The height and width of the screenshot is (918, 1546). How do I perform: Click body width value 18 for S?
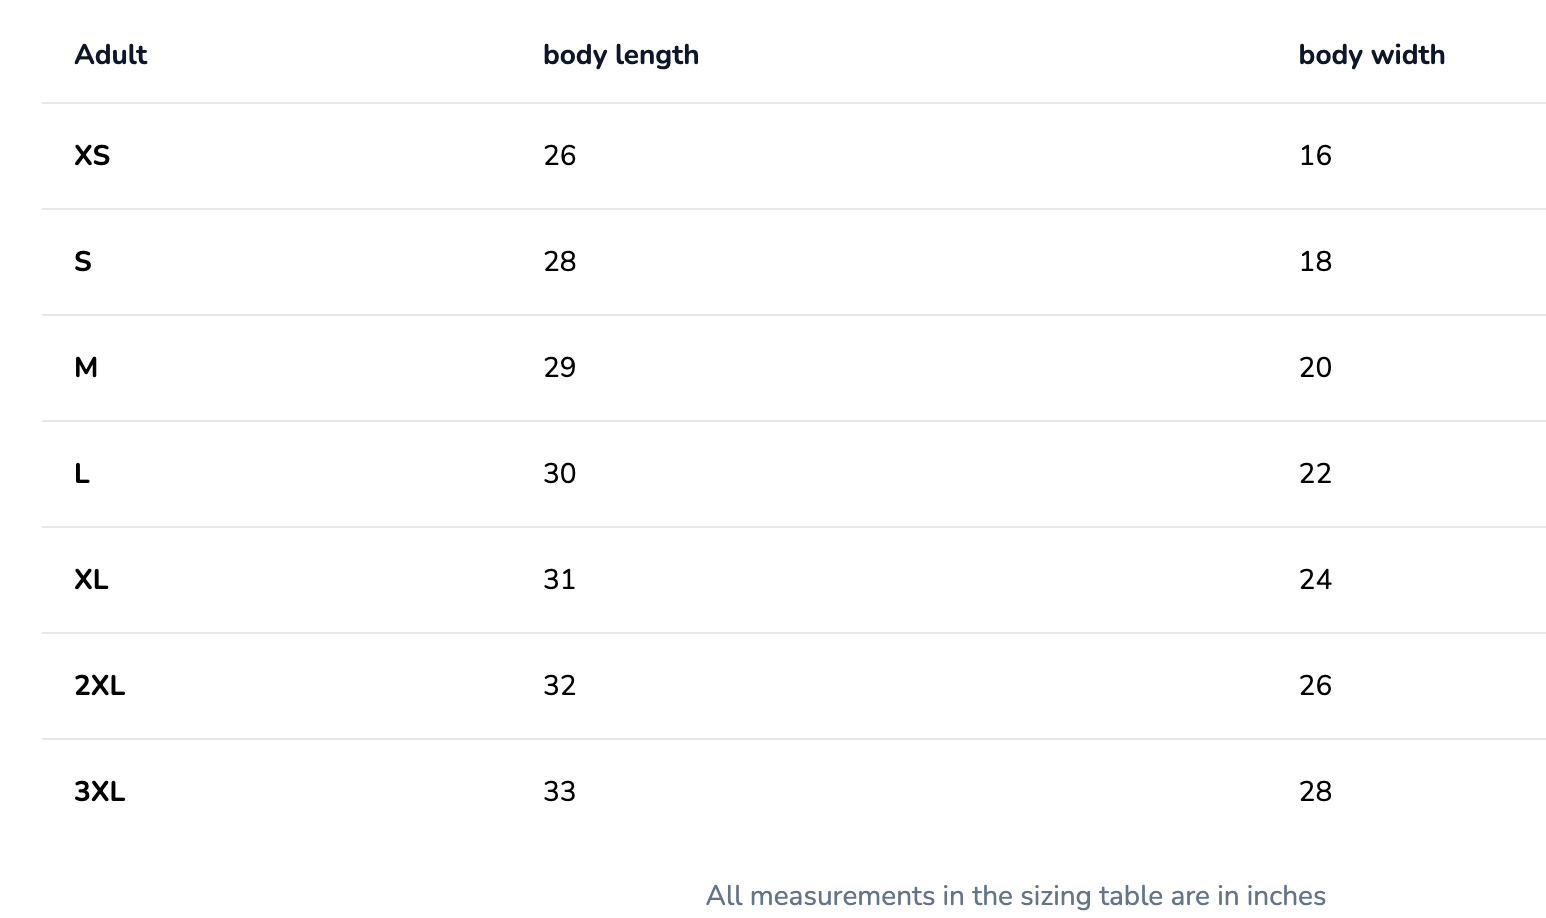1315,262
